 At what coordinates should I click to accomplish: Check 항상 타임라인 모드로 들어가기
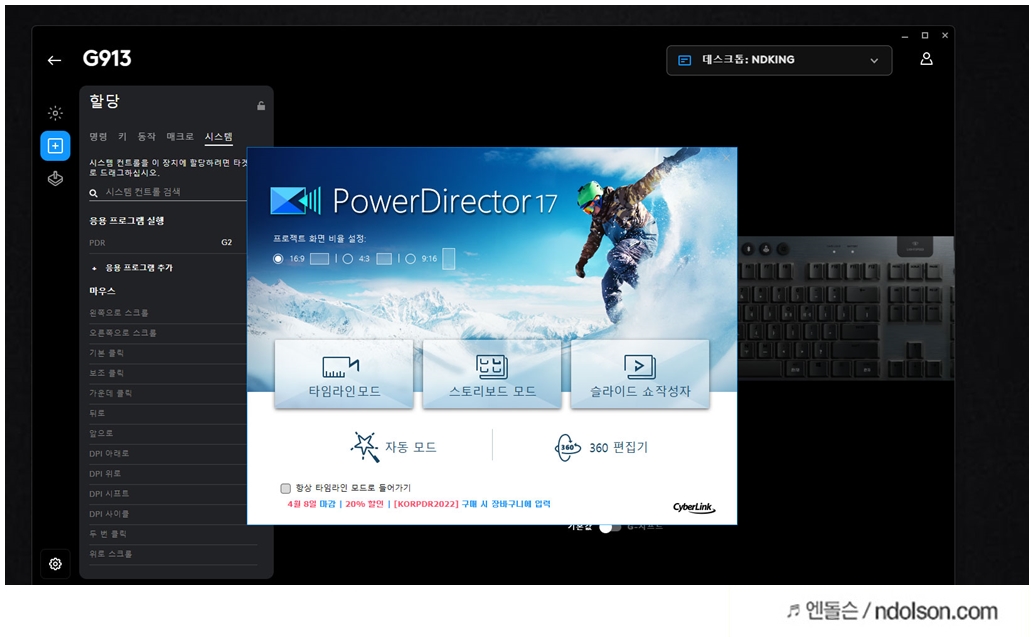click(286, 488)
